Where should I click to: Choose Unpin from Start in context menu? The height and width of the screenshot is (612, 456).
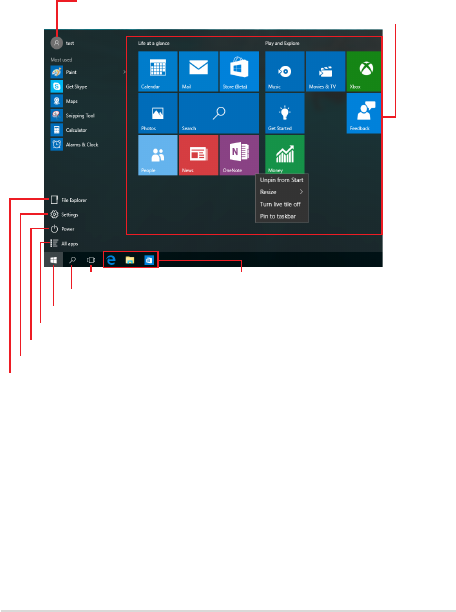281,180
